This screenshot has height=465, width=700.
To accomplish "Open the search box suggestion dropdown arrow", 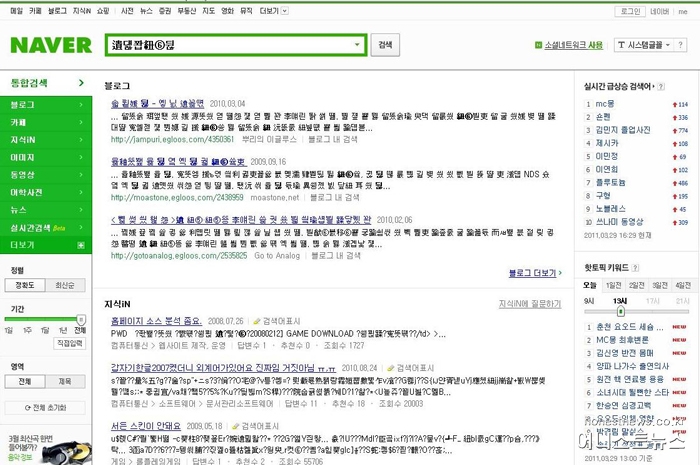I will coord(357,45).
